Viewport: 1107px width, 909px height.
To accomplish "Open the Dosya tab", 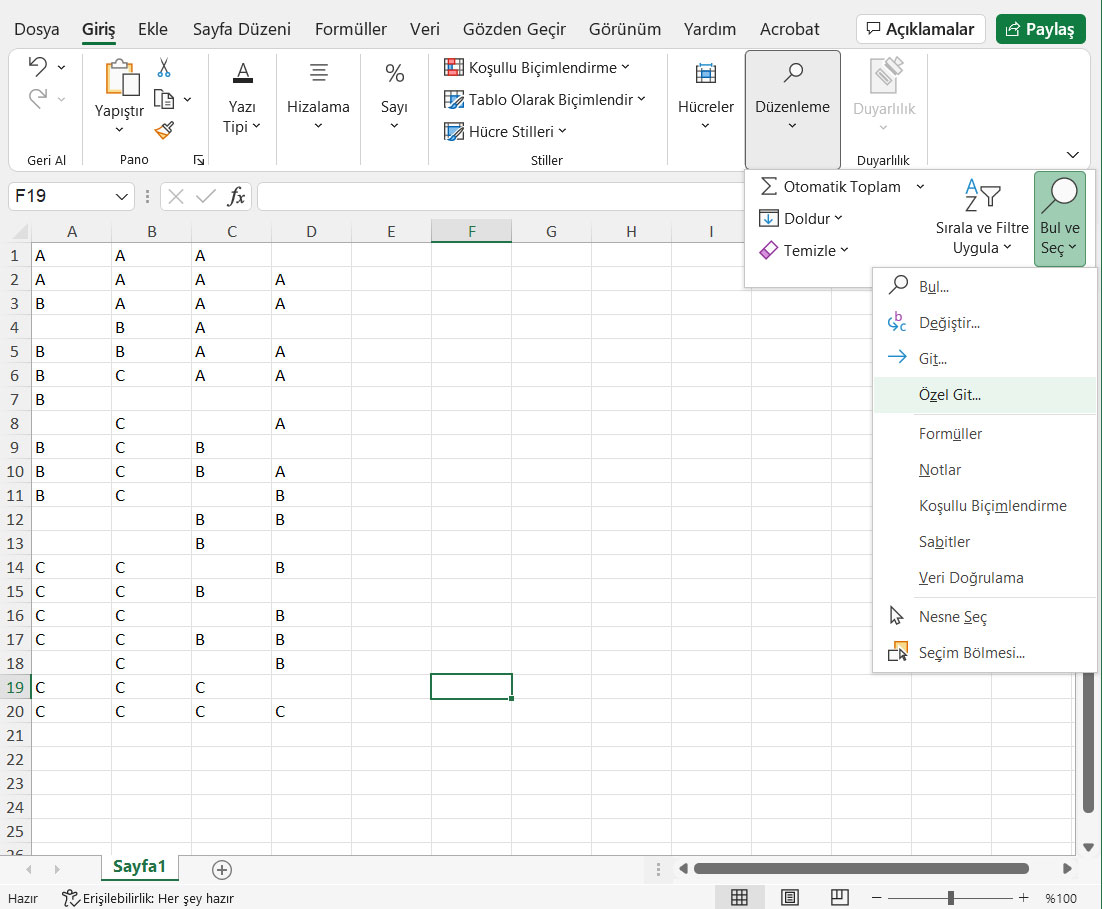I will [x=37, y=29].
